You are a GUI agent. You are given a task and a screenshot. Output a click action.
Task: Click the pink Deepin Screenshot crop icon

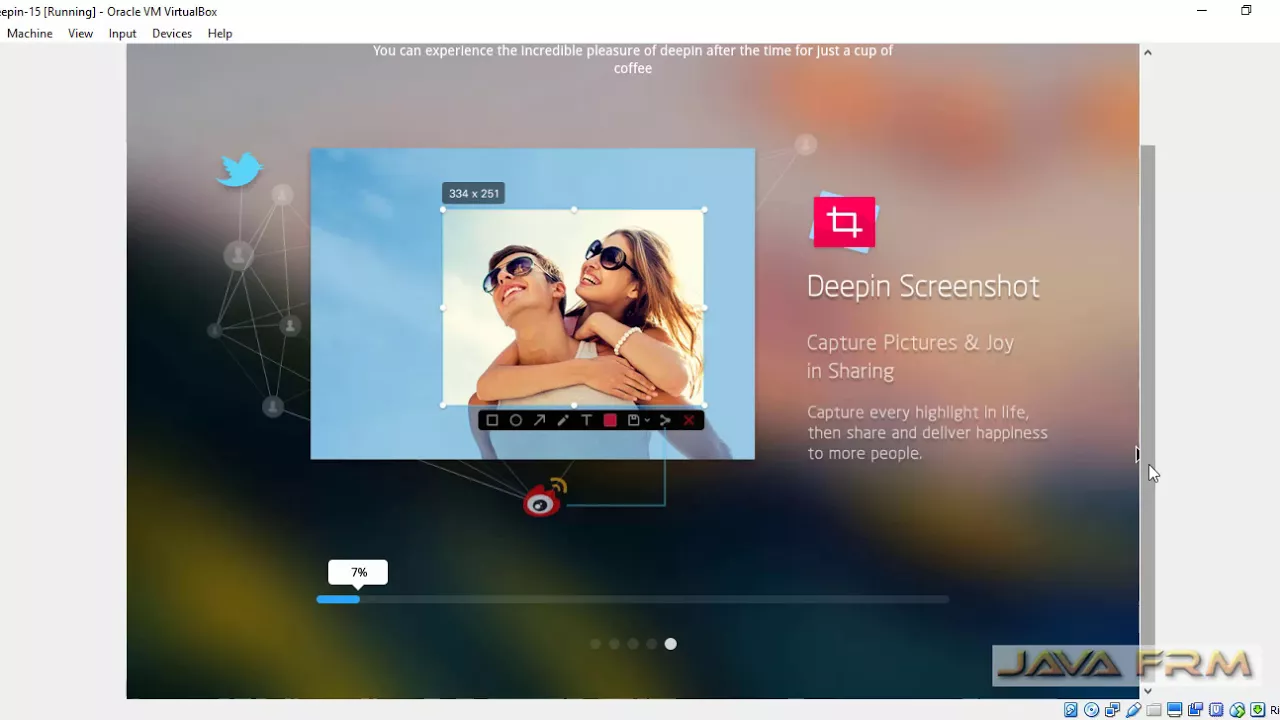(x=844, y=221)
